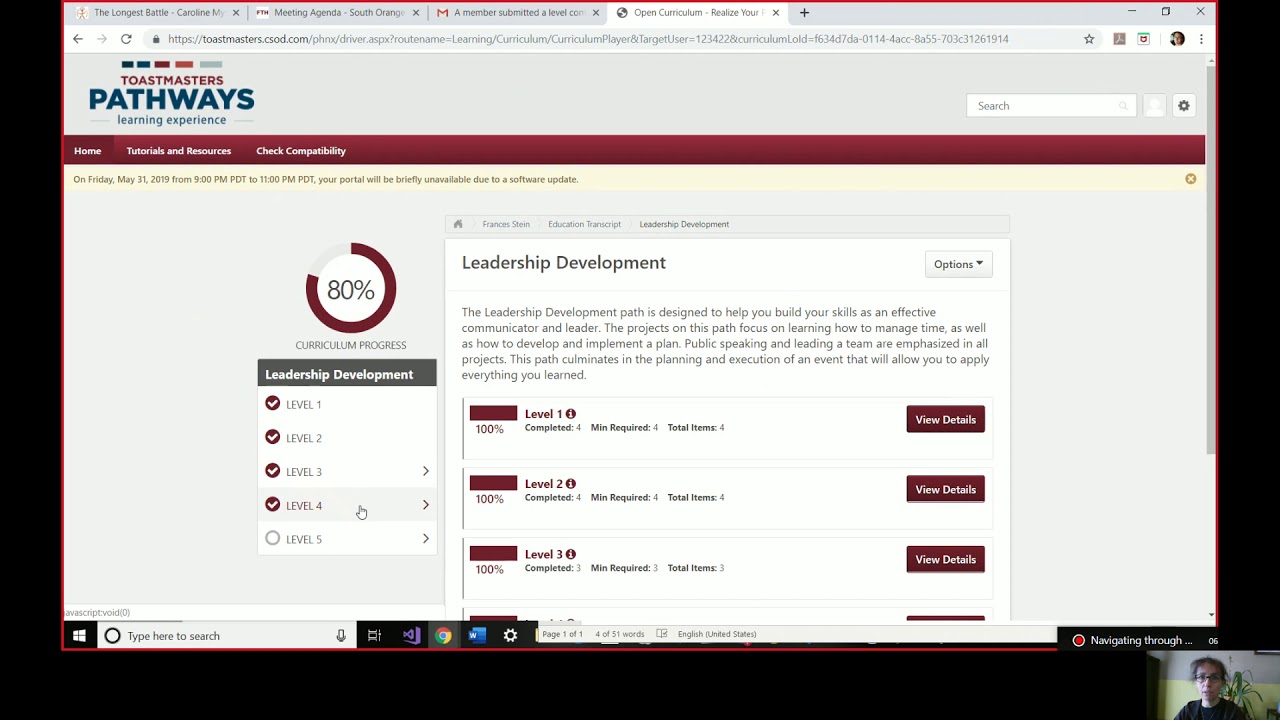Image resolution: width=1280 pixels, height=720 pixels.
Task: Click Windows 'Type here to search' box
Action: 229,636
